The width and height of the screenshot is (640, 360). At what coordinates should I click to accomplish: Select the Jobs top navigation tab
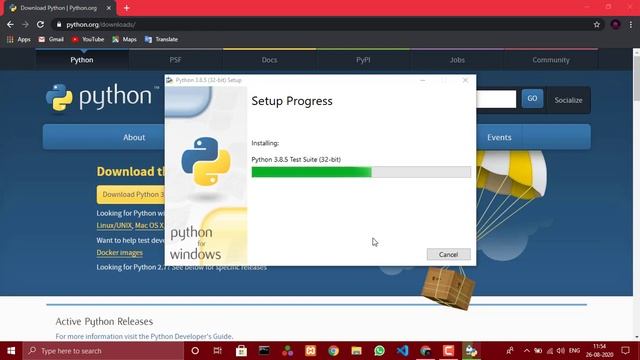coord(457,60)
